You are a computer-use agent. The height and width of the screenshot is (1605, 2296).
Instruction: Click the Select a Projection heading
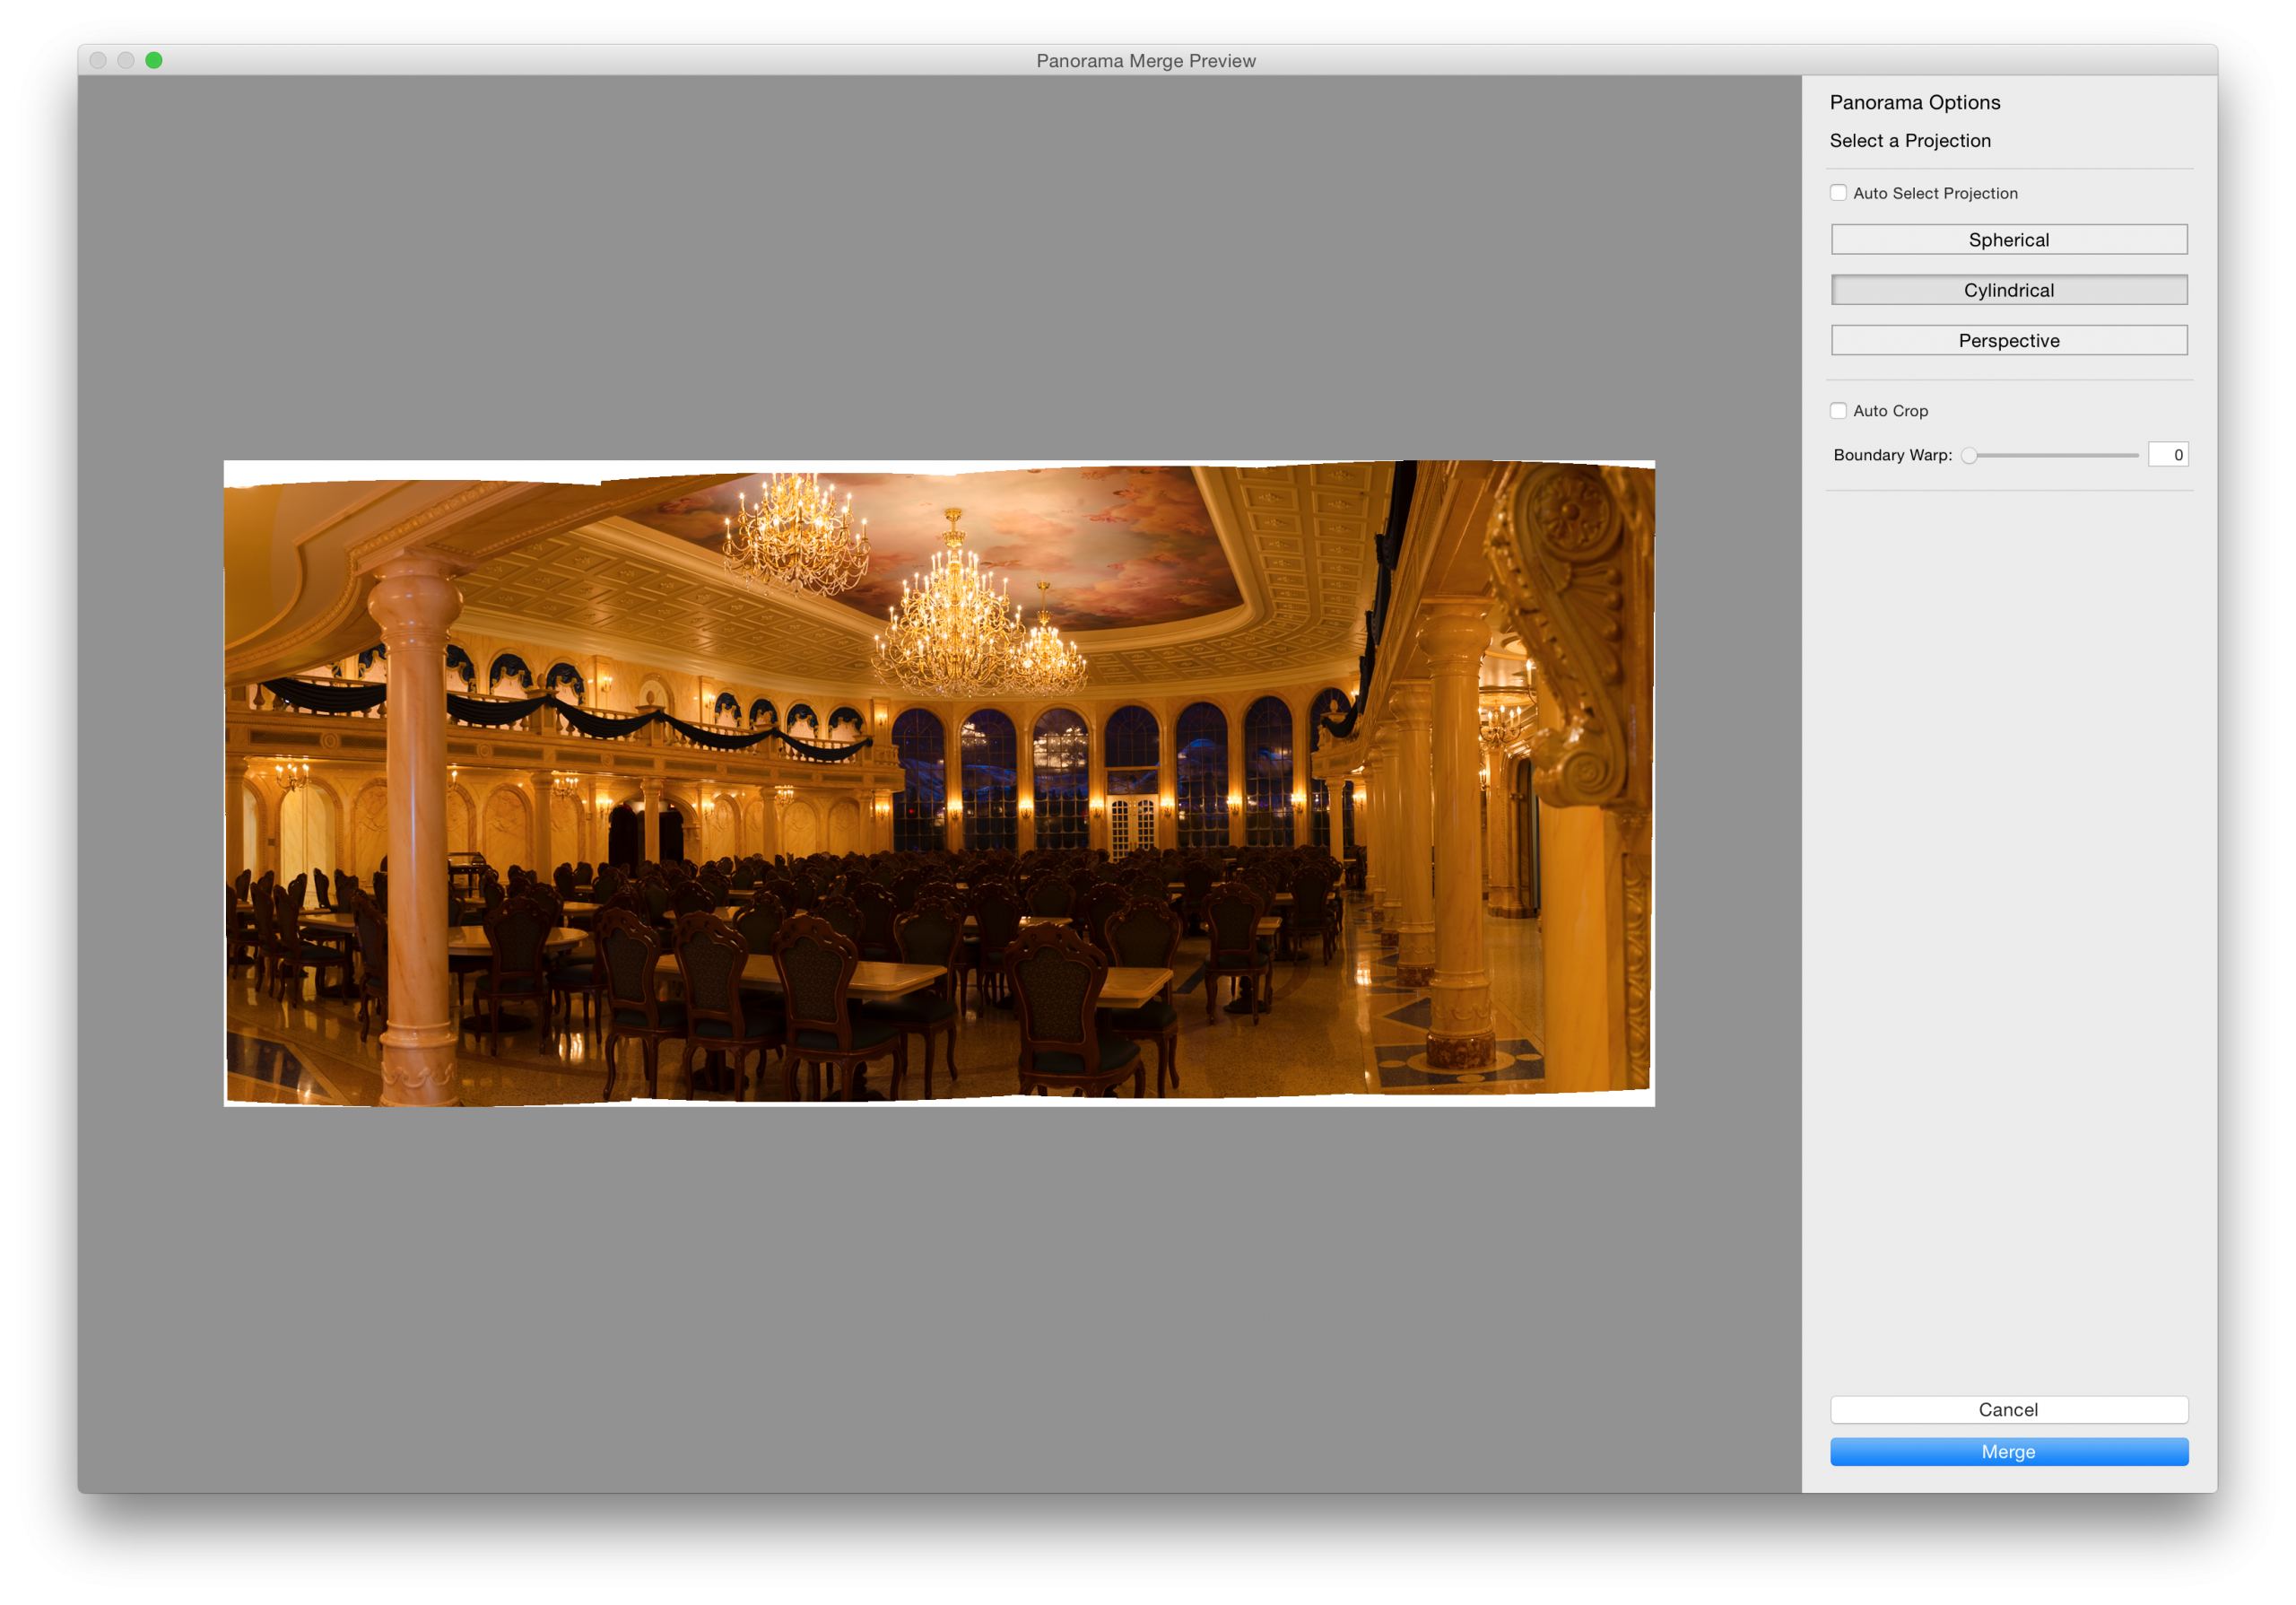[1909, 141]
